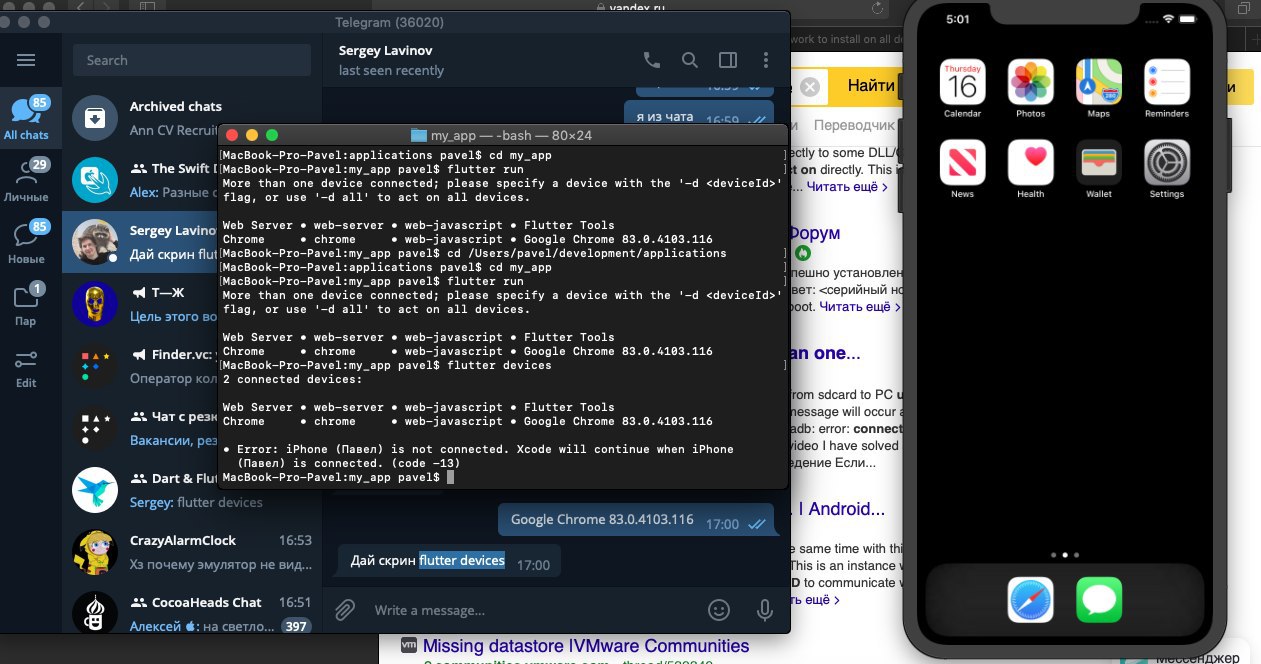Viewport: 1261px width, 664px height.
Task: Start a call with Sergey Lavinov
Action: pos(652,60)
